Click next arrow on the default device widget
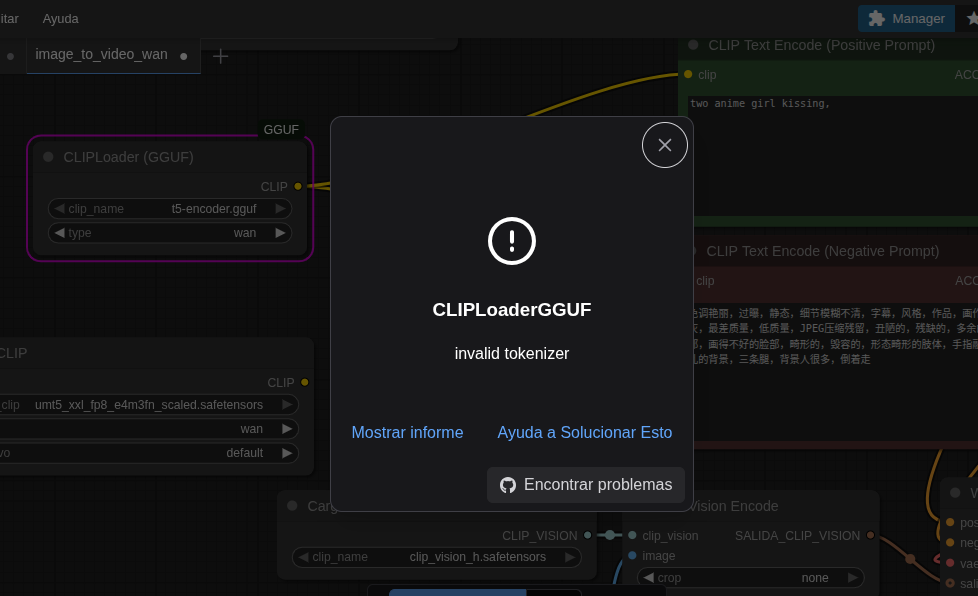Image resolution: width=978 pixels, height=596 pixels. tap(287, 453)
